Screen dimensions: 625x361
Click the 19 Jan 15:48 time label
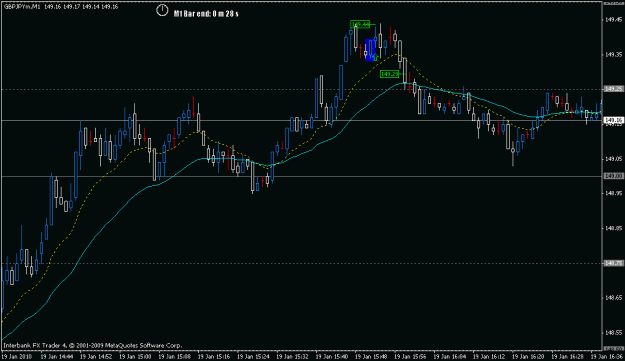(x=371, y=356)
